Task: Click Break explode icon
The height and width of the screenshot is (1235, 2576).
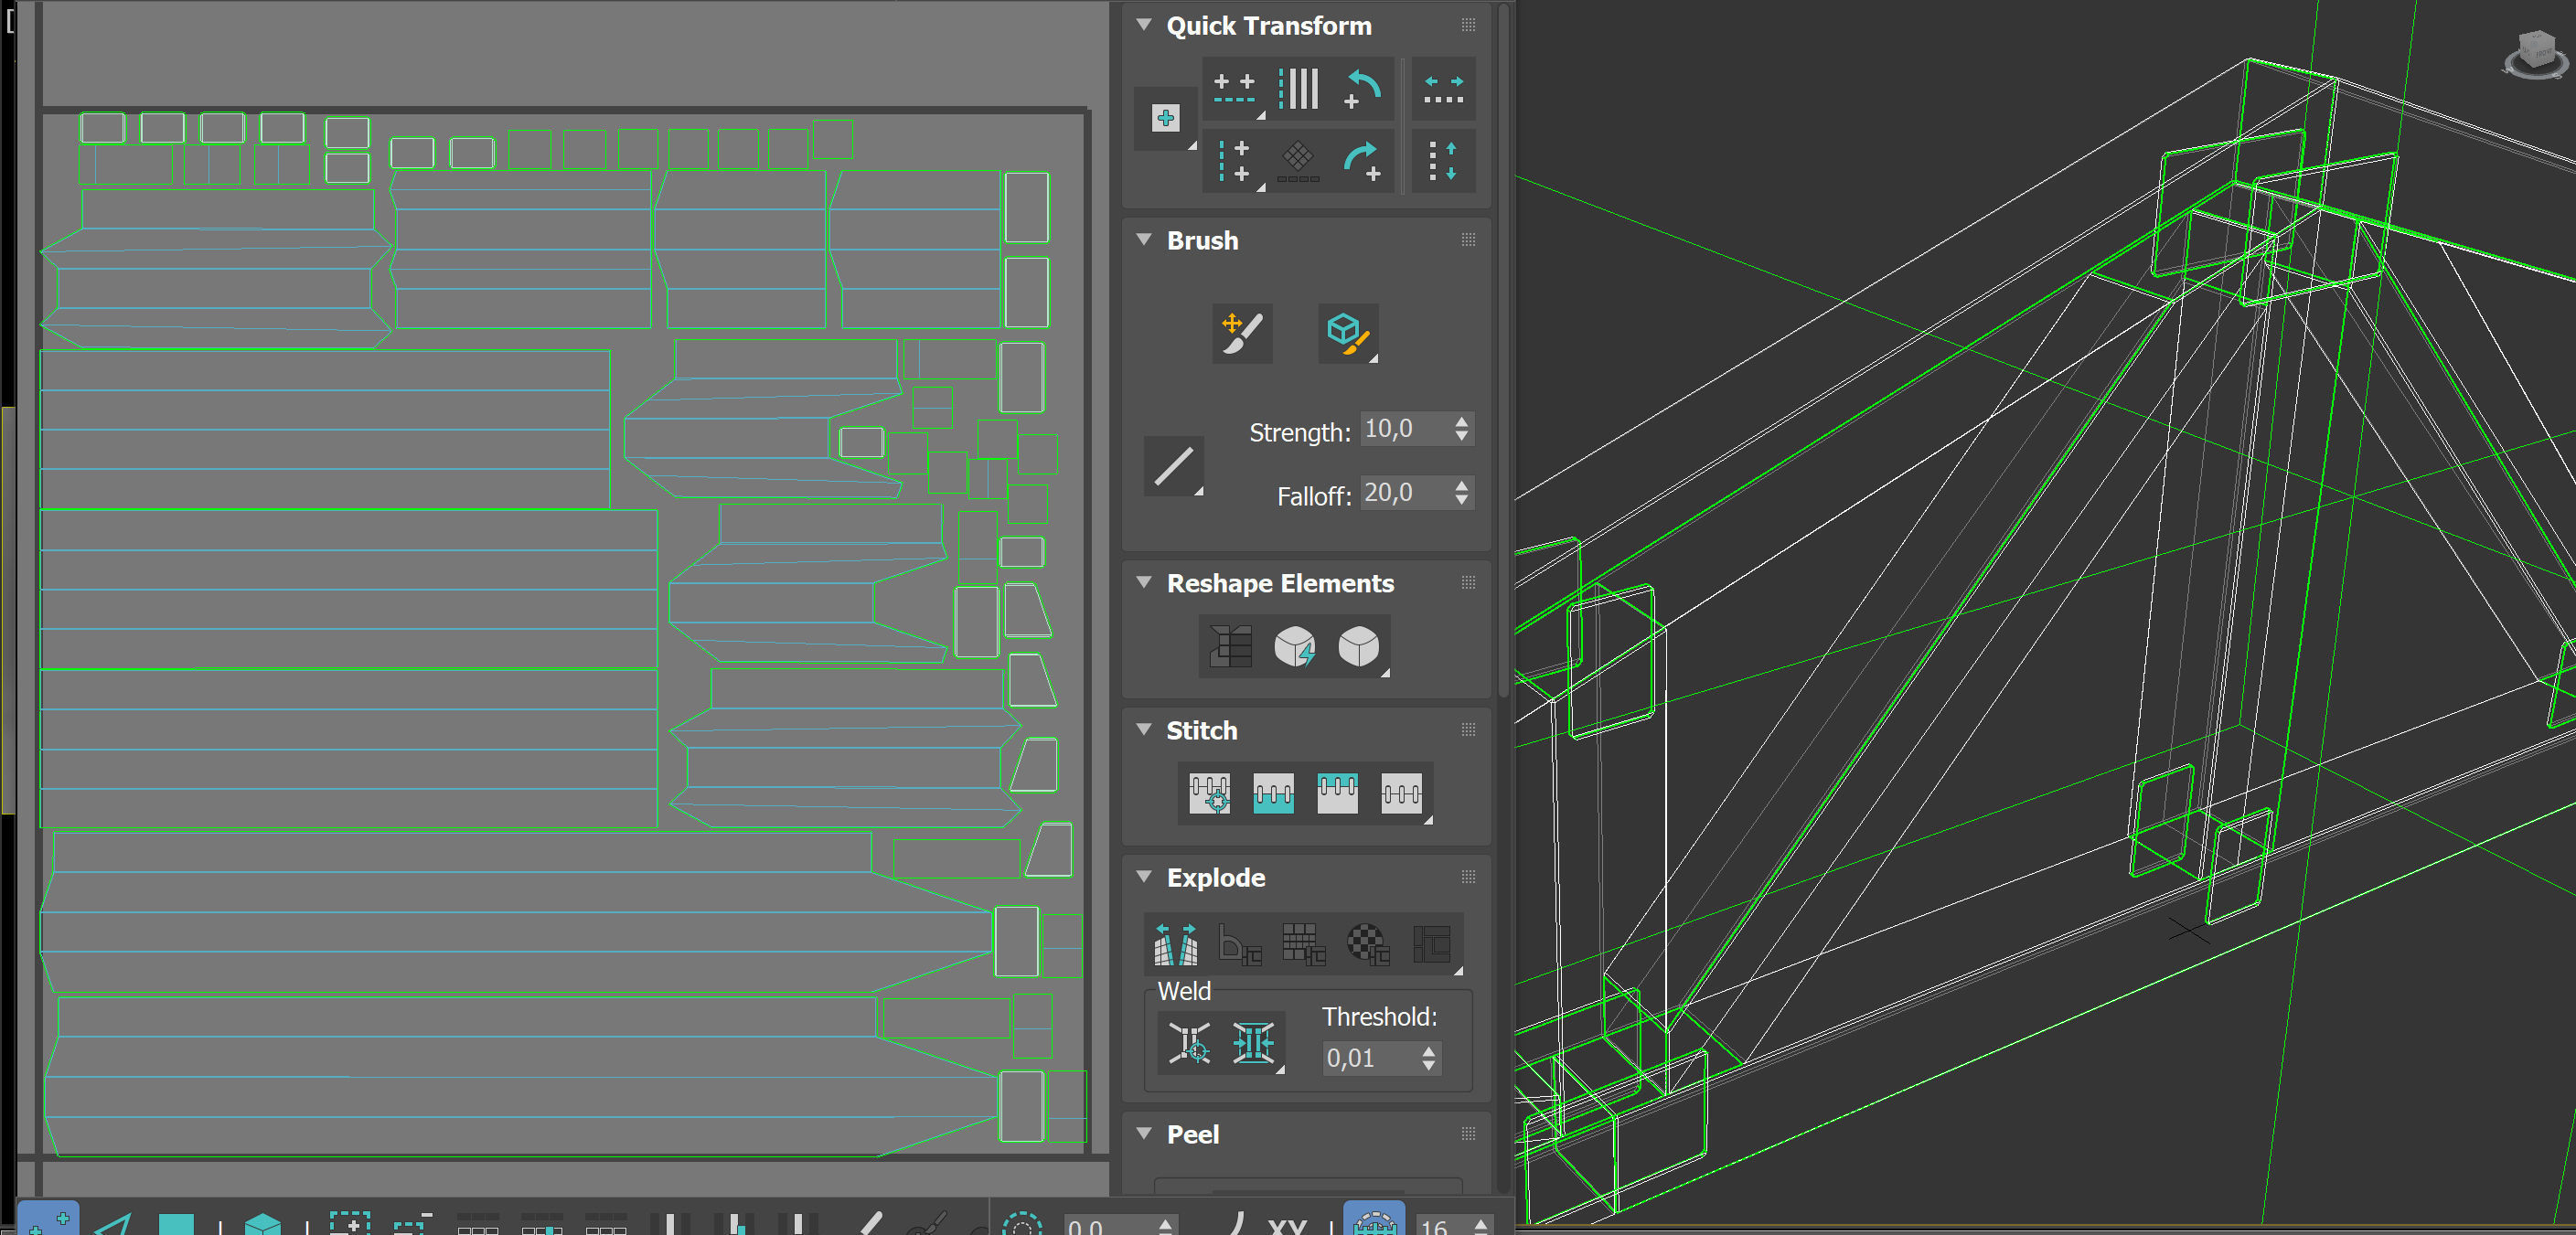Action: [x=1176, y=944]
